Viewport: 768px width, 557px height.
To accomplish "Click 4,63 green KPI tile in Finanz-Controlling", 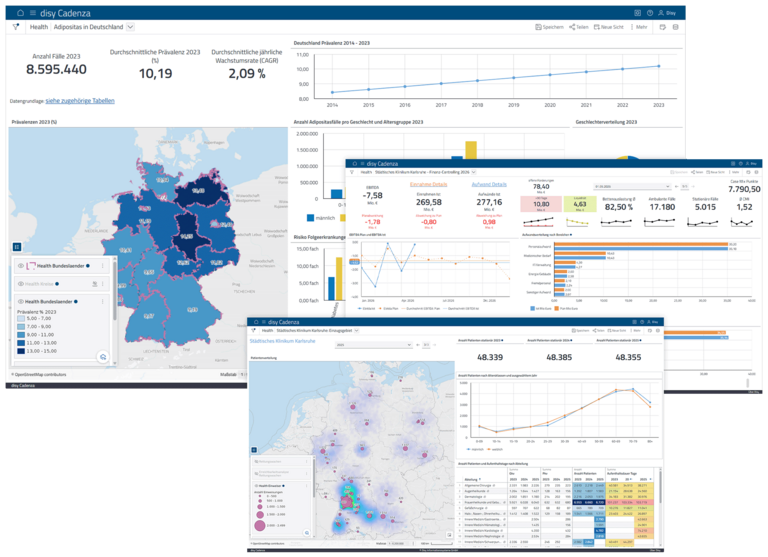I will coord(580,204).
